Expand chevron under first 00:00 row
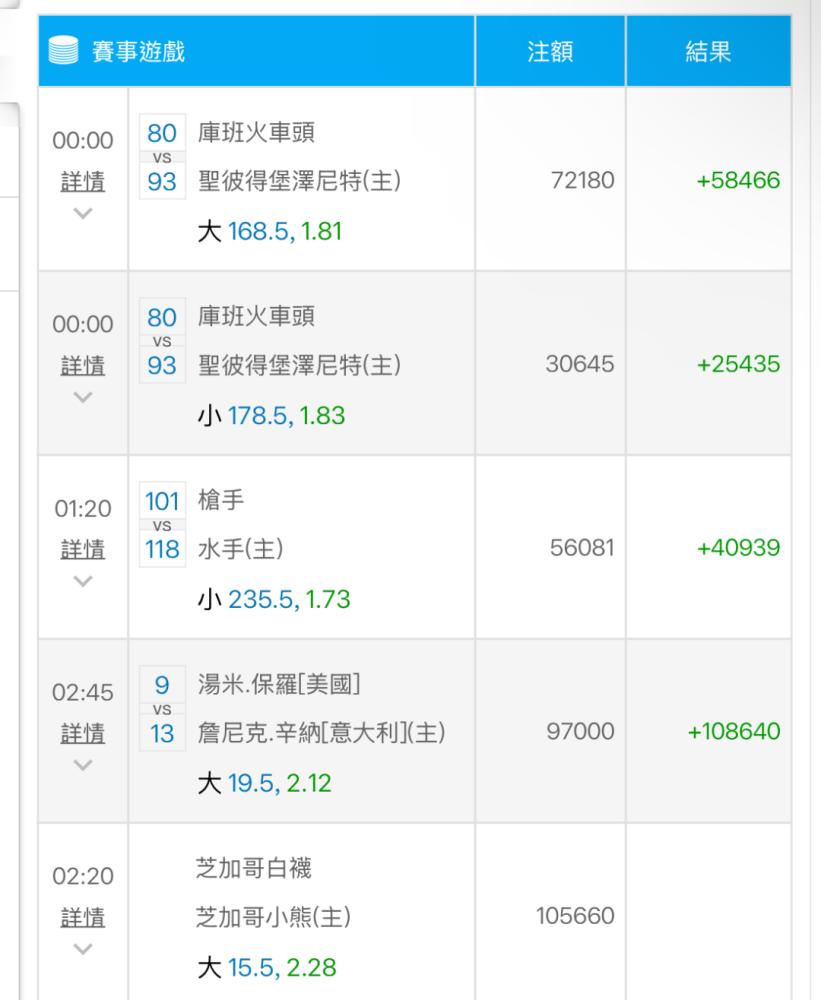Screen dimensions: 821x1000 coord(83,213)
